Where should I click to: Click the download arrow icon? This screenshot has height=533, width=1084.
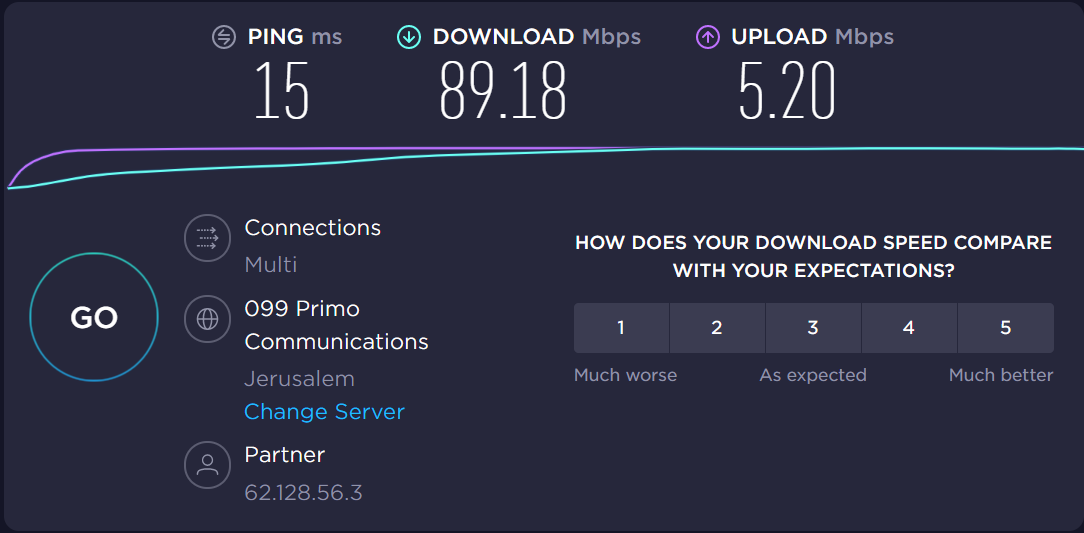[x=408, y=38]
